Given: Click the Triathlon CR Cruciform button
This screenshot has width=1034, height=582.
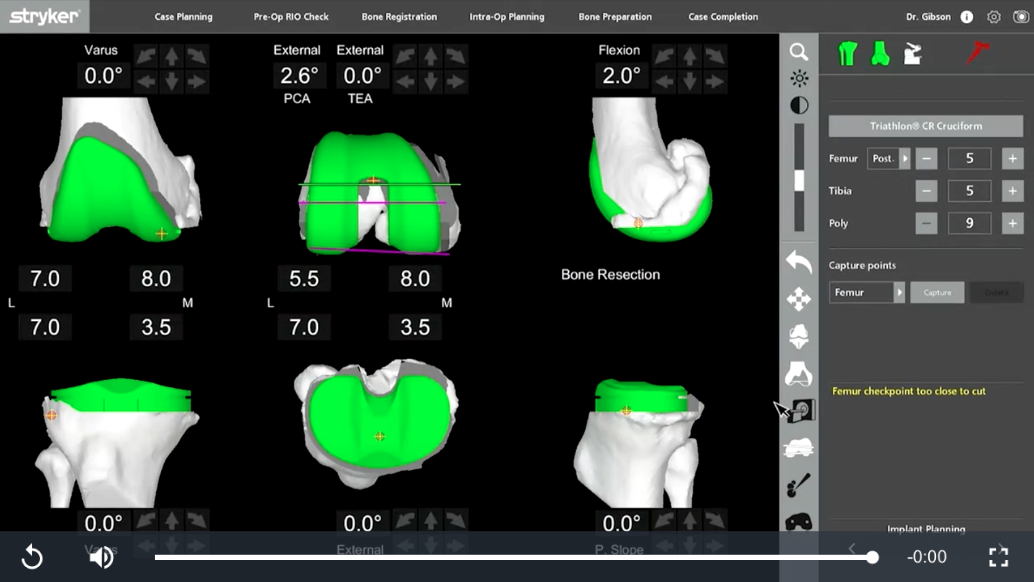Looking at the screenshot, I should coord(926,126).
